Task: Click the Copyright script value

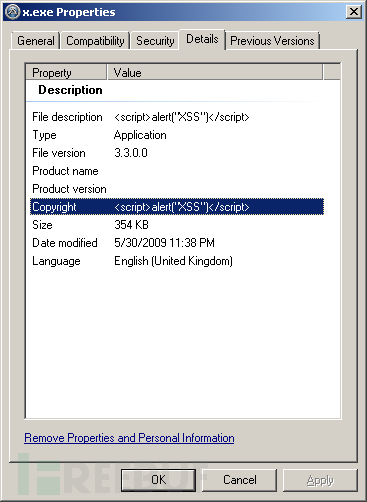Action: point(182,207)
